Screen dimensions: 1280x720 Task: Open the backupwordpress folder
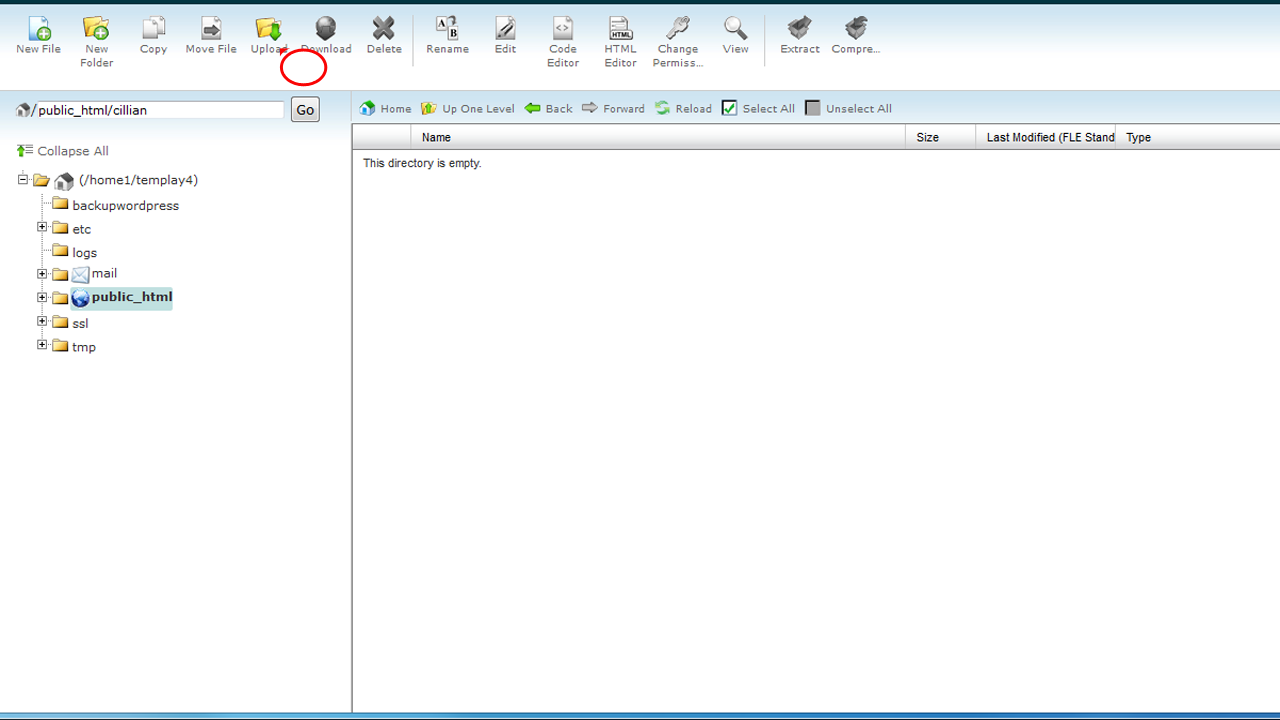pos(125,205)
